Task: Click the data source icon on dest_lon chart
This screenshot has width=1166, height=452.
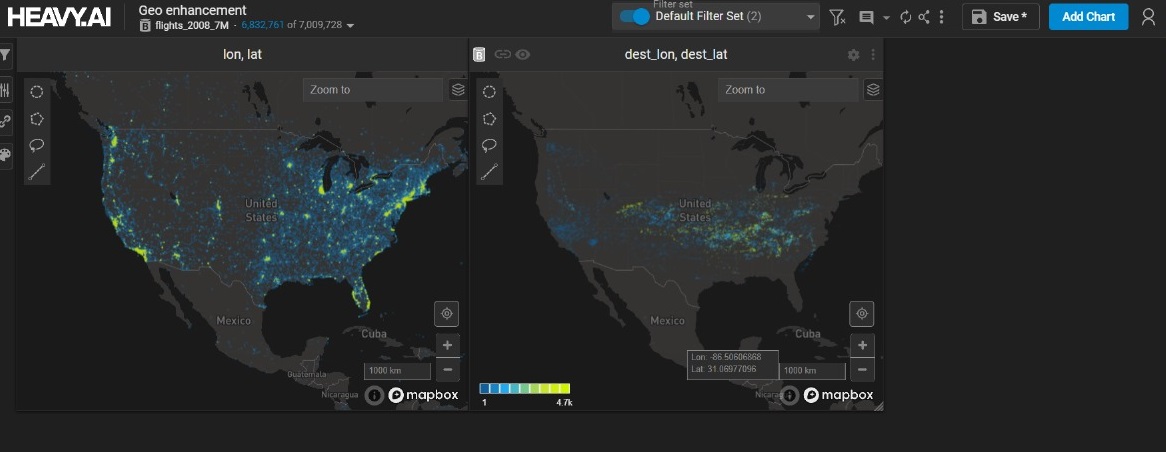Action: (x=480, y=54)
